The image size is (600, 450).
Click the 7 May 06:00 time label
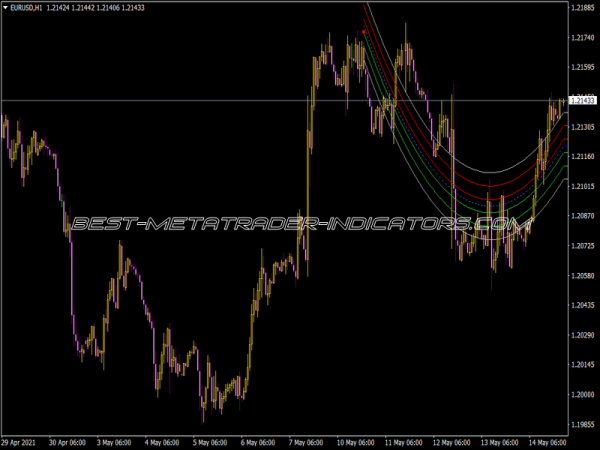(x=304, y=441)
